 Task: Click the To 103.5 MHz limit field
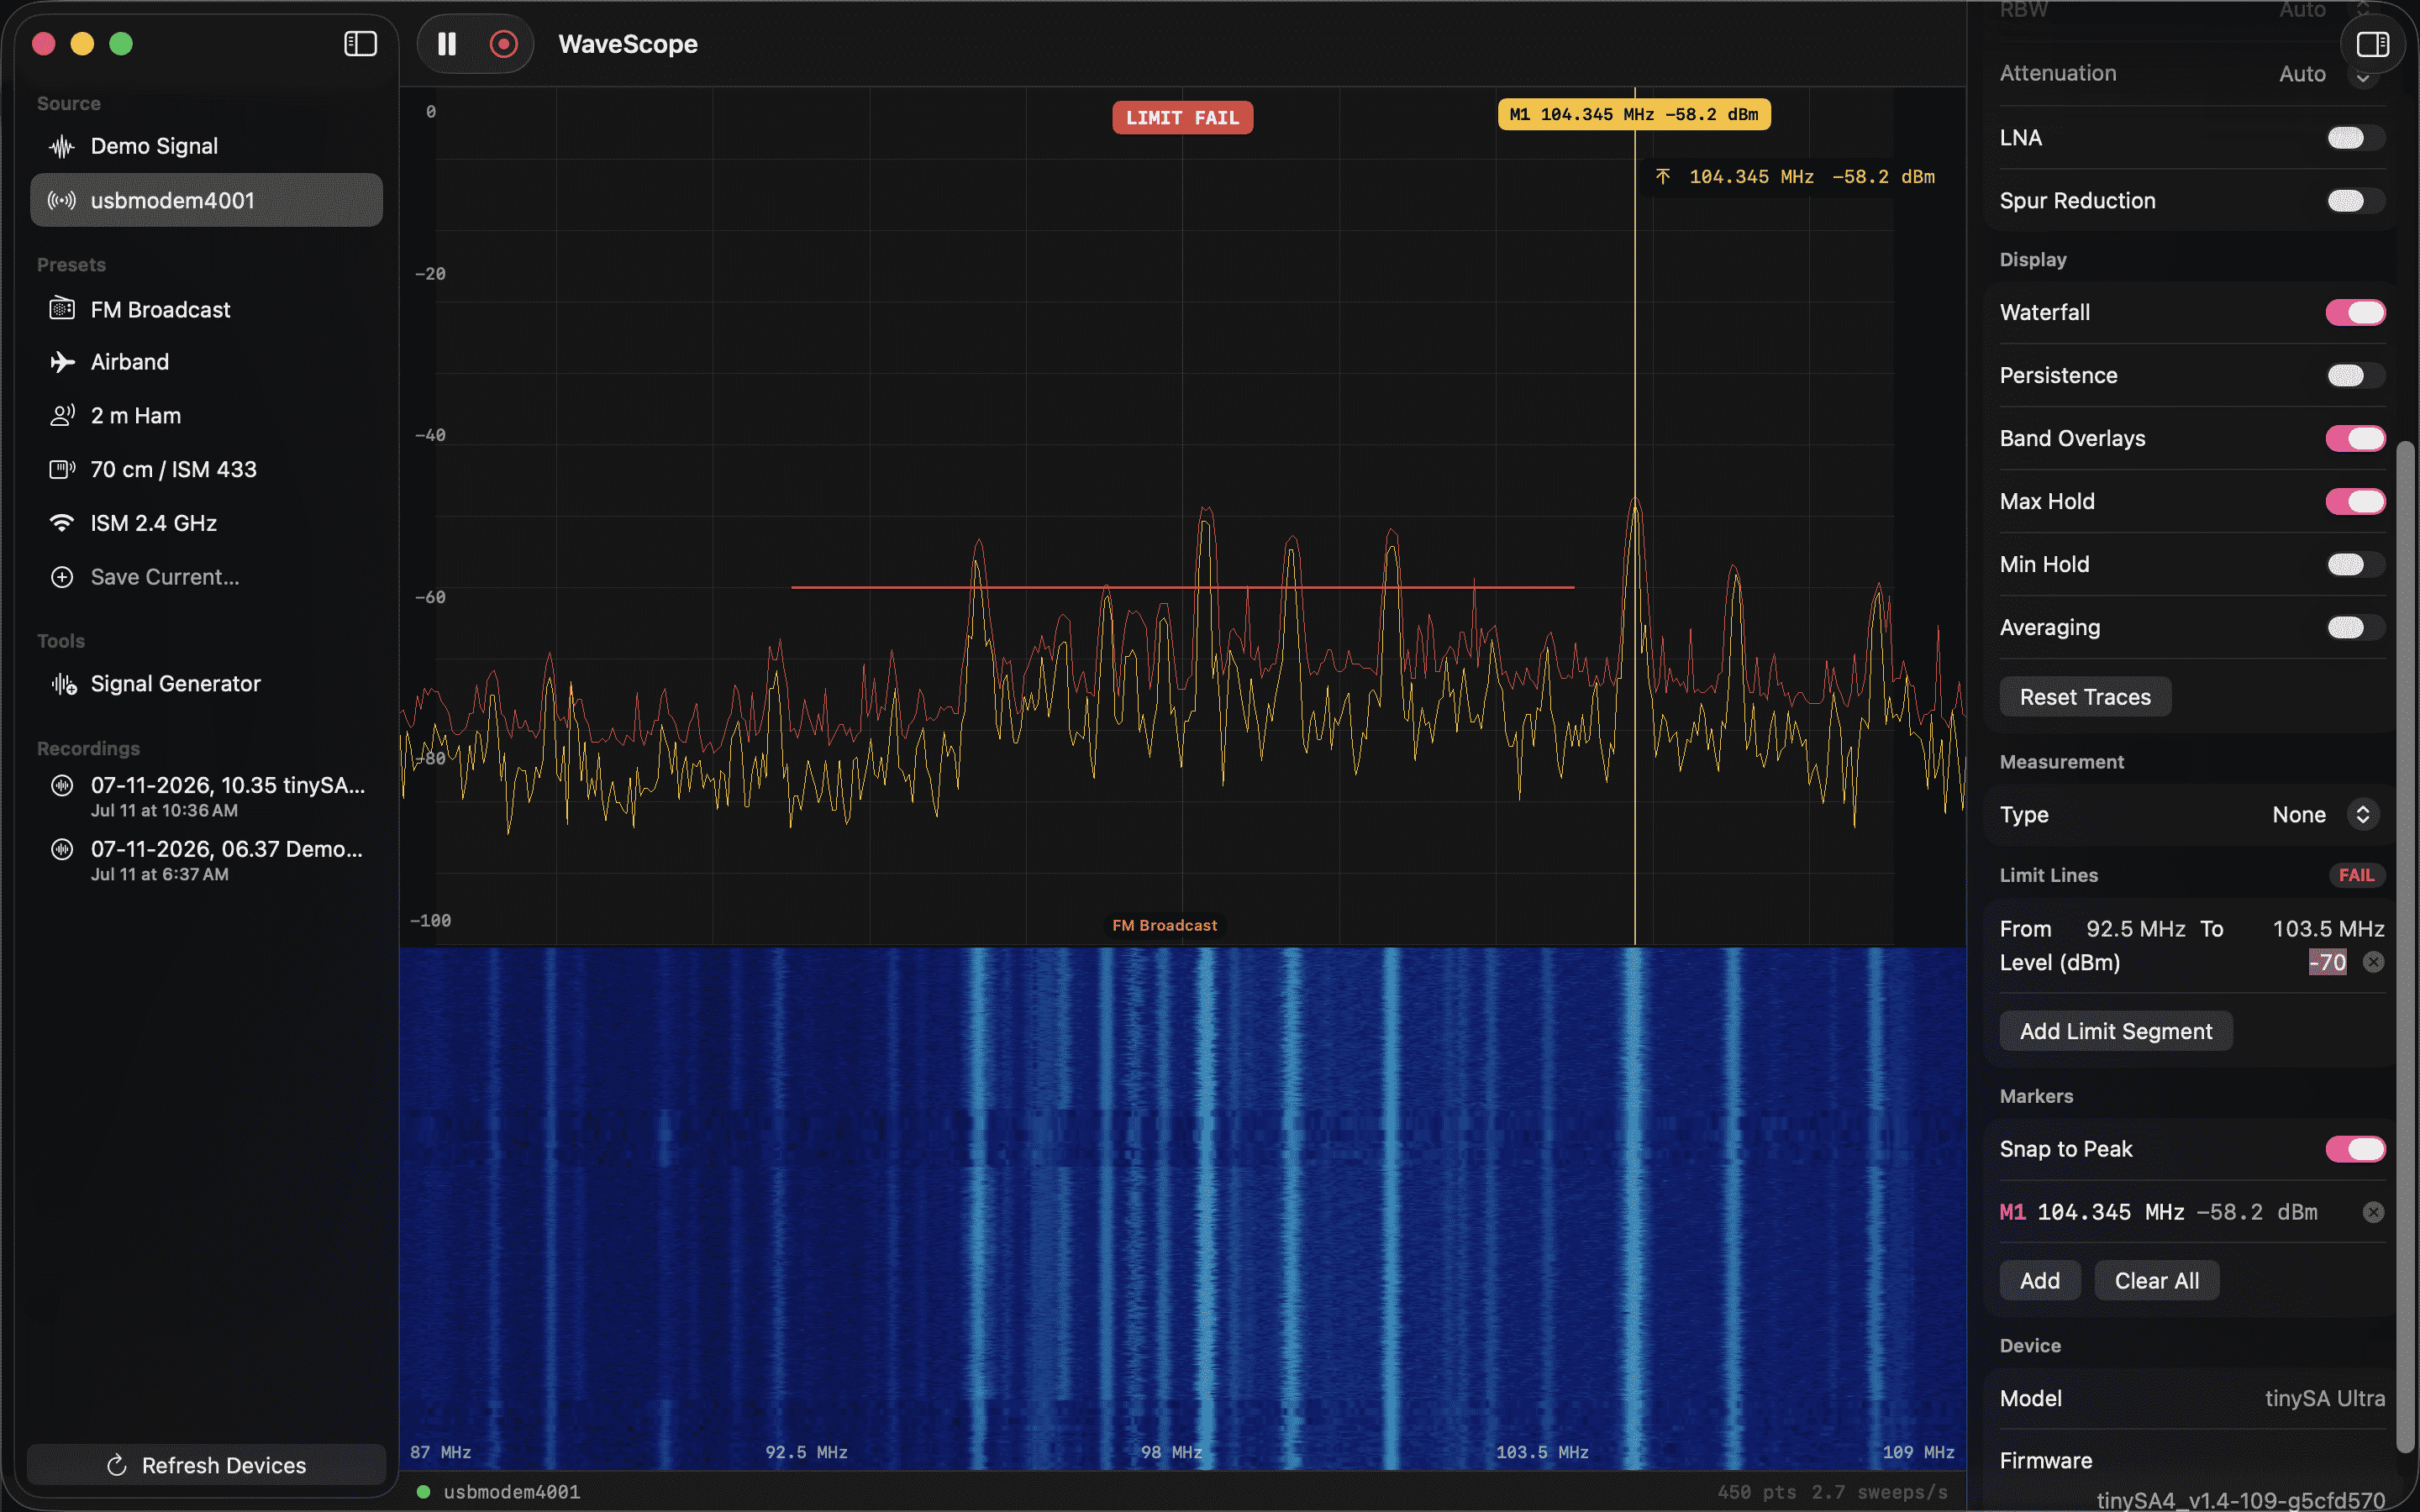2328,929
